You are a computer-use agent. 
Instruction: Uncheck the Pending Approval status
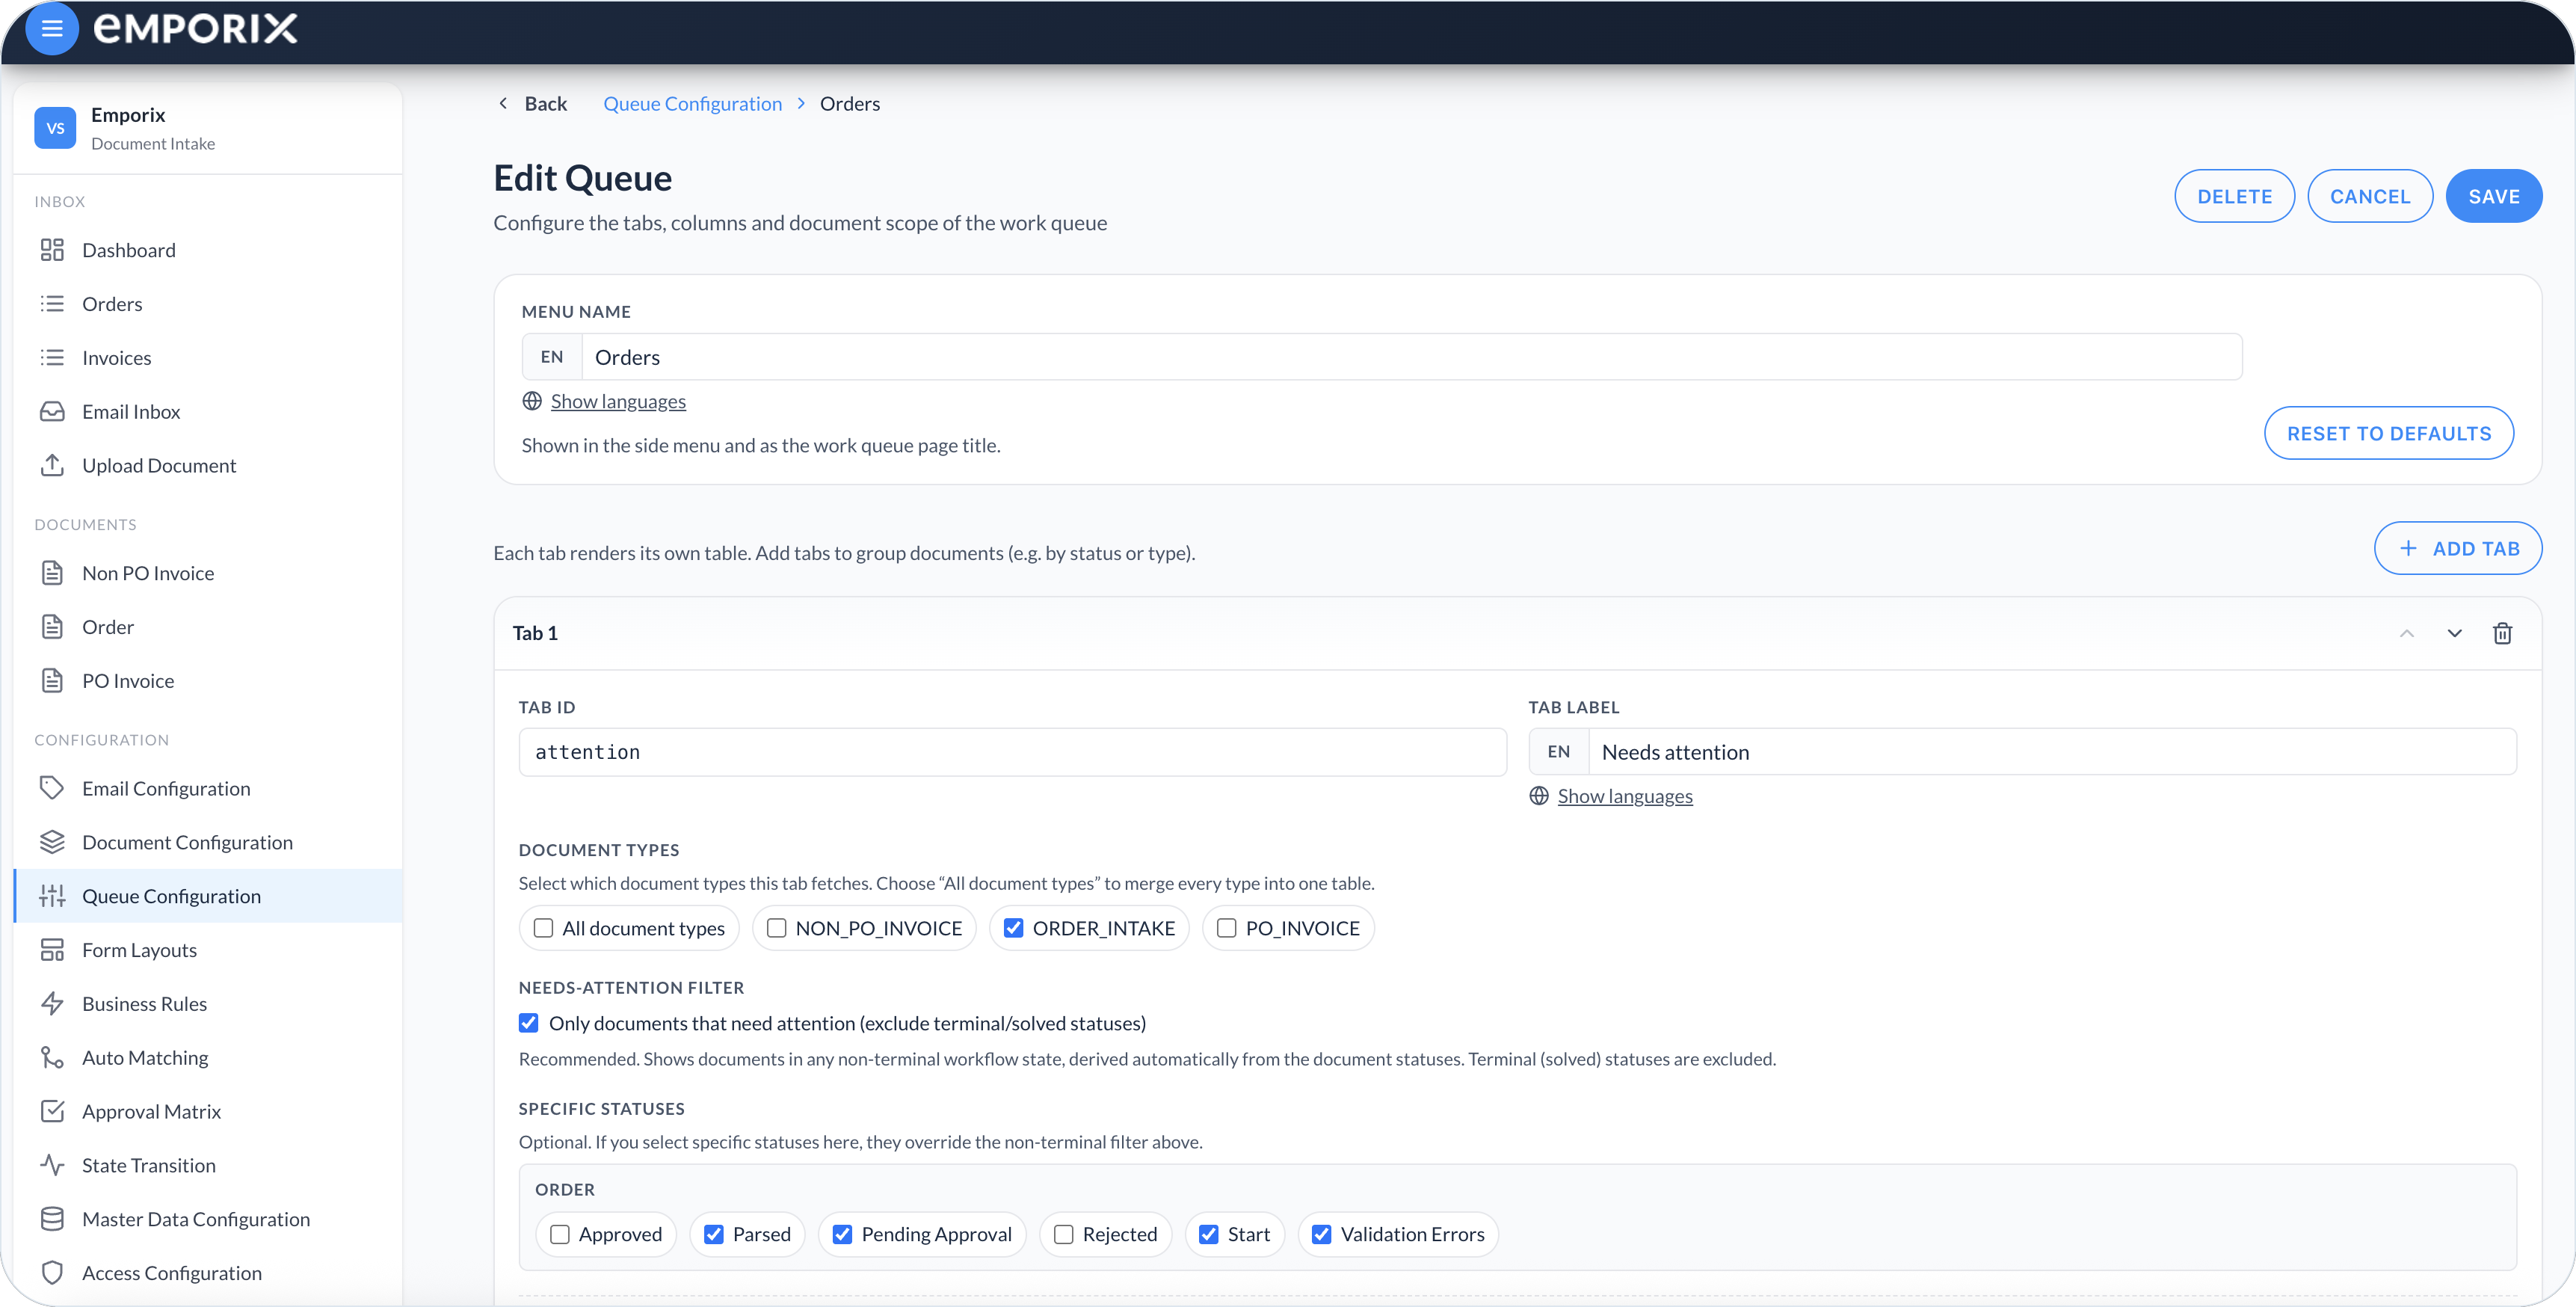coord(842,1234)
